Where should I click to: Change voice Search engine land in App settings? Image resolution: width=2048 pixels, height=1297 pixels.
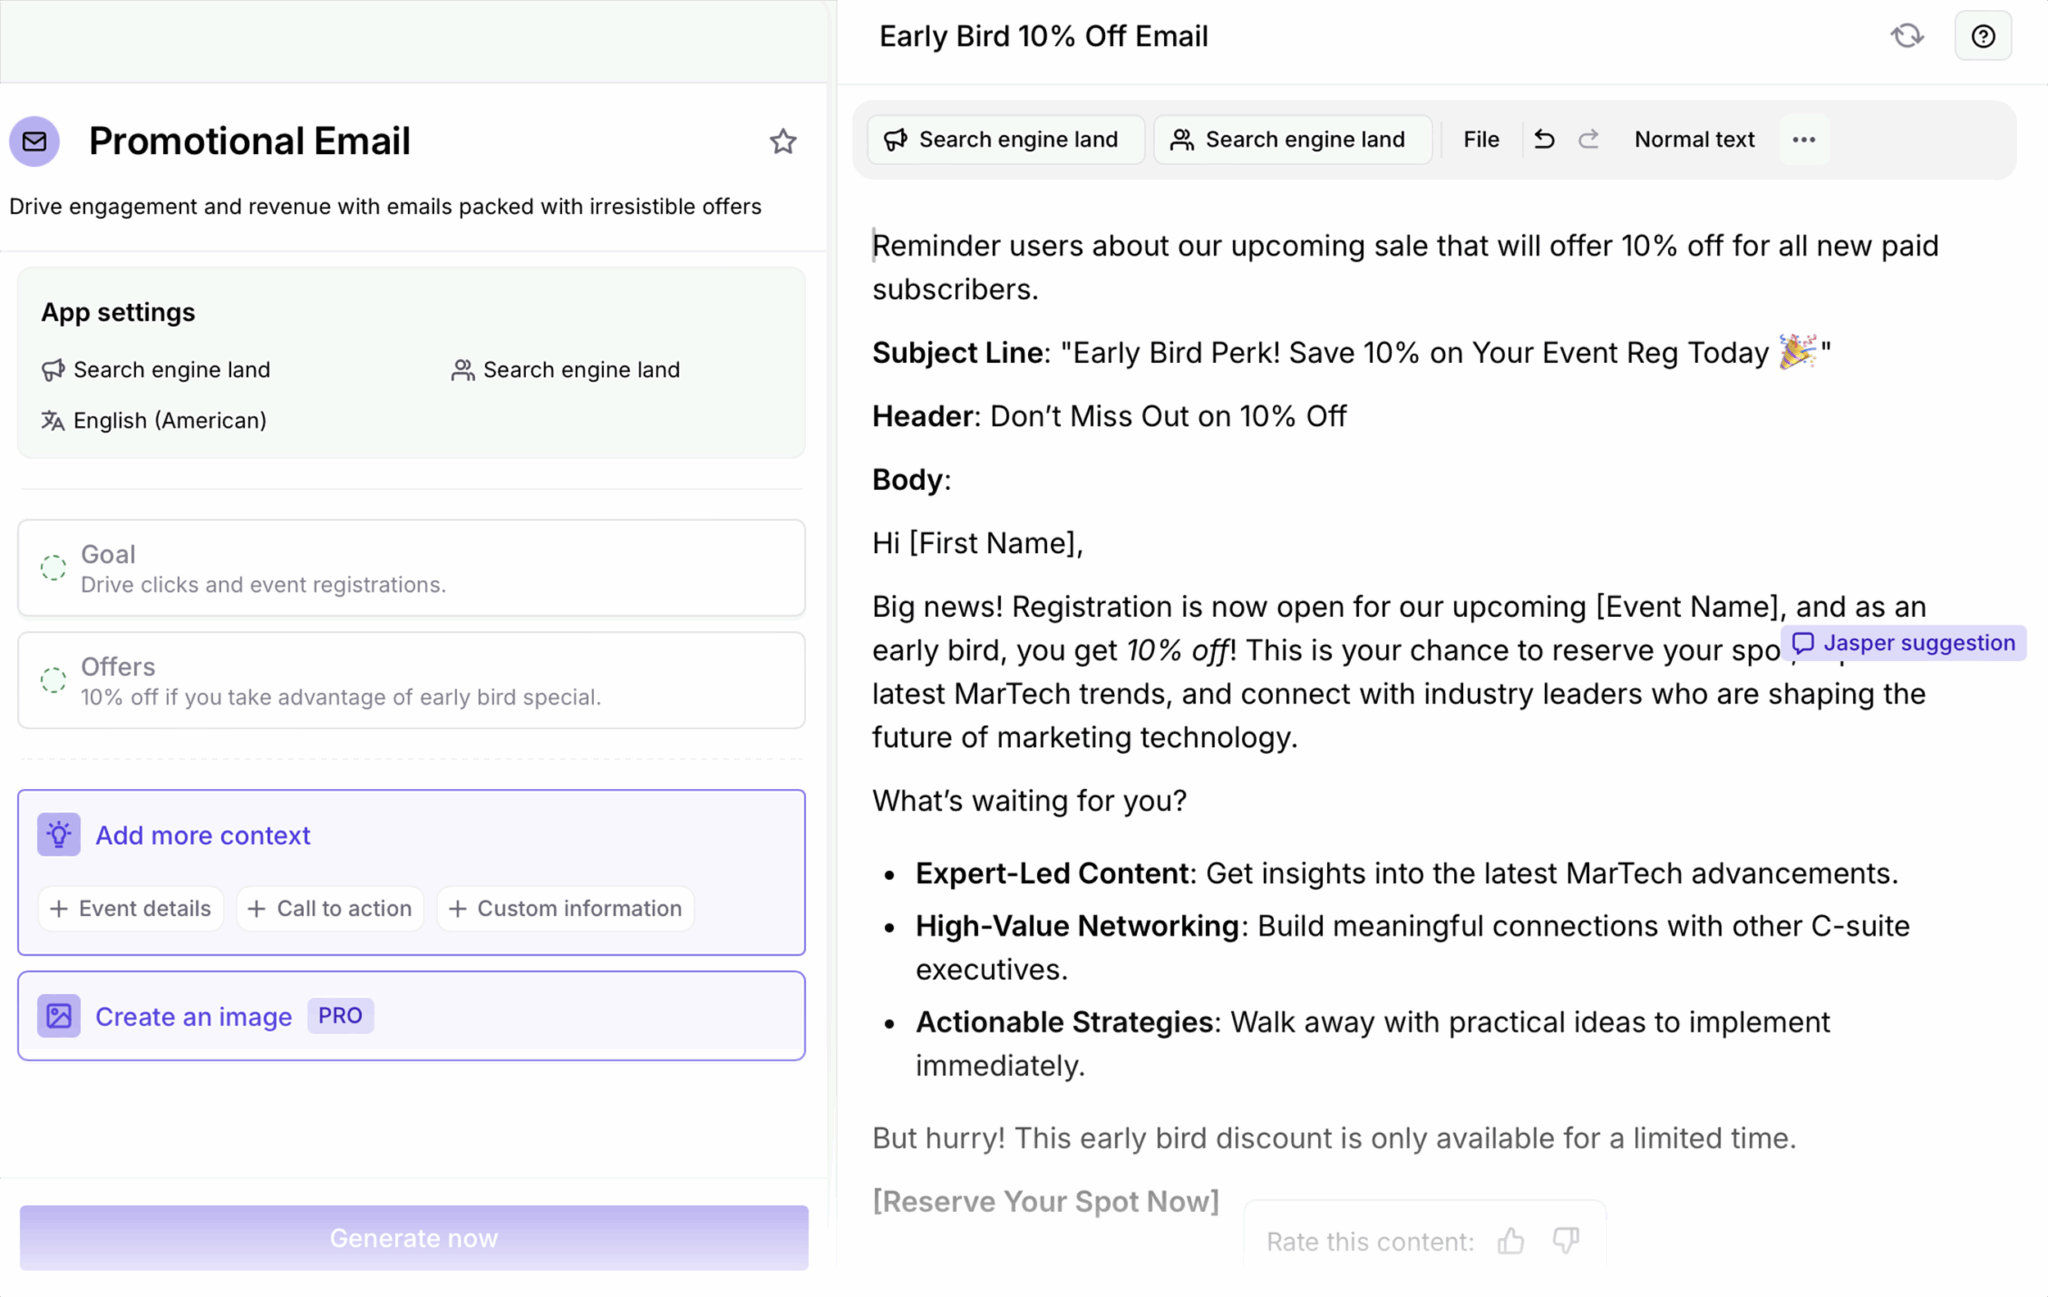click(156, 370)
